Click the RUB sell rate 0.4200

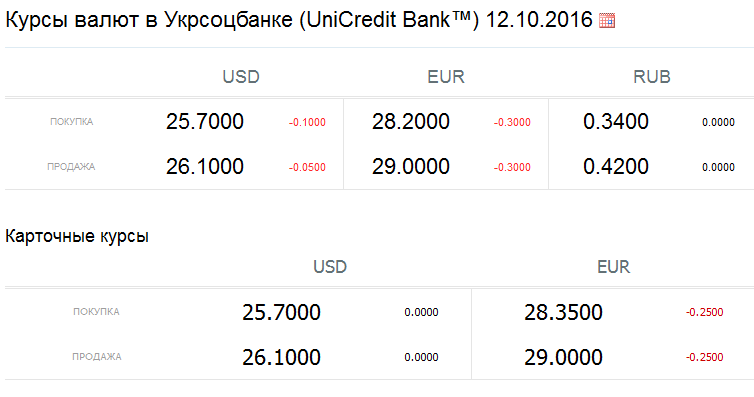point(616,167)
